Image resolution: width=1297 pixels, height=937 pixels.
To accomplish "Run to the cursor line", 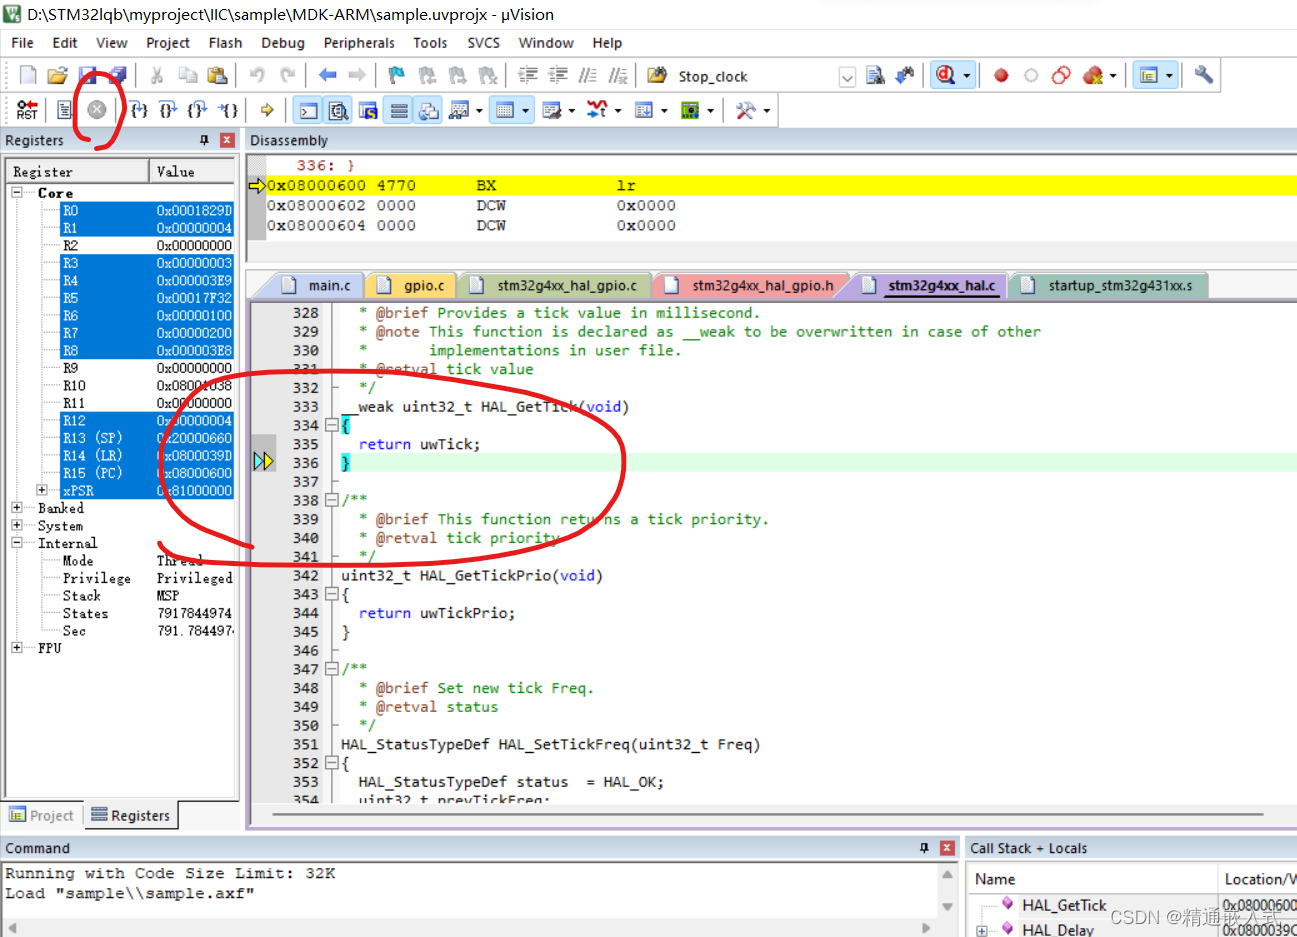I will tap(229, 110).
